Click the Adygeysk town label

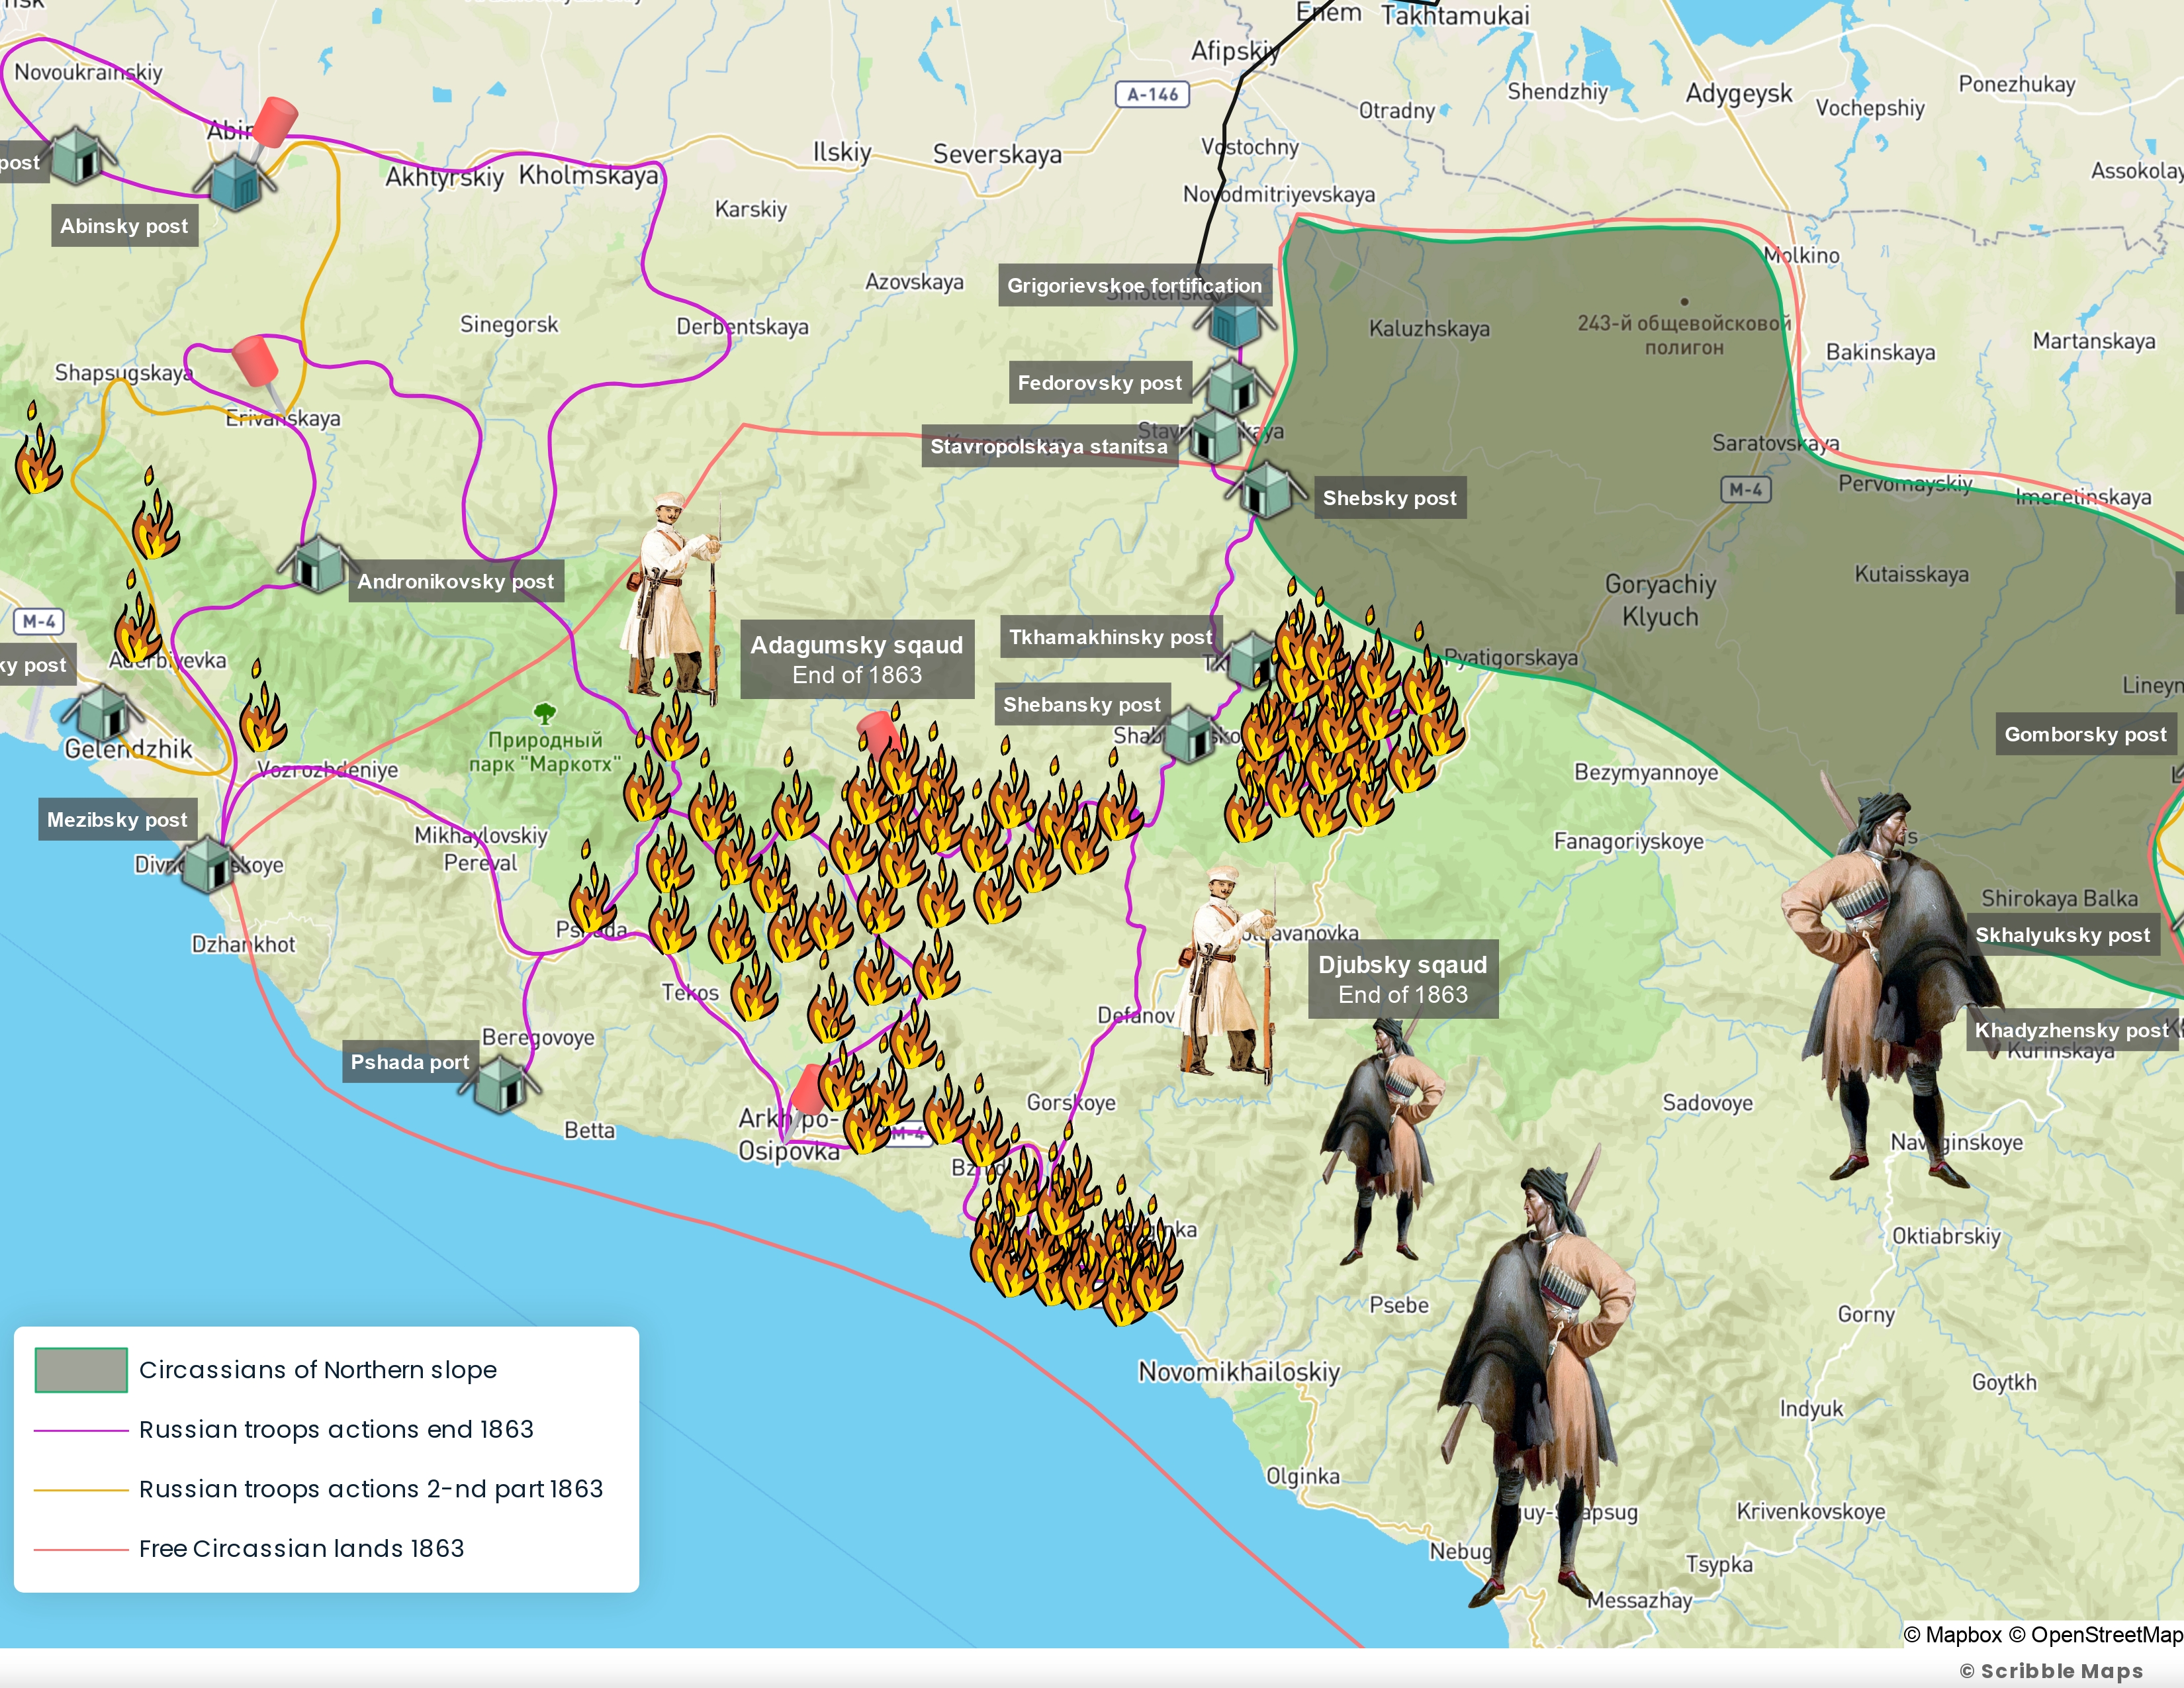tap(1739, 93)
